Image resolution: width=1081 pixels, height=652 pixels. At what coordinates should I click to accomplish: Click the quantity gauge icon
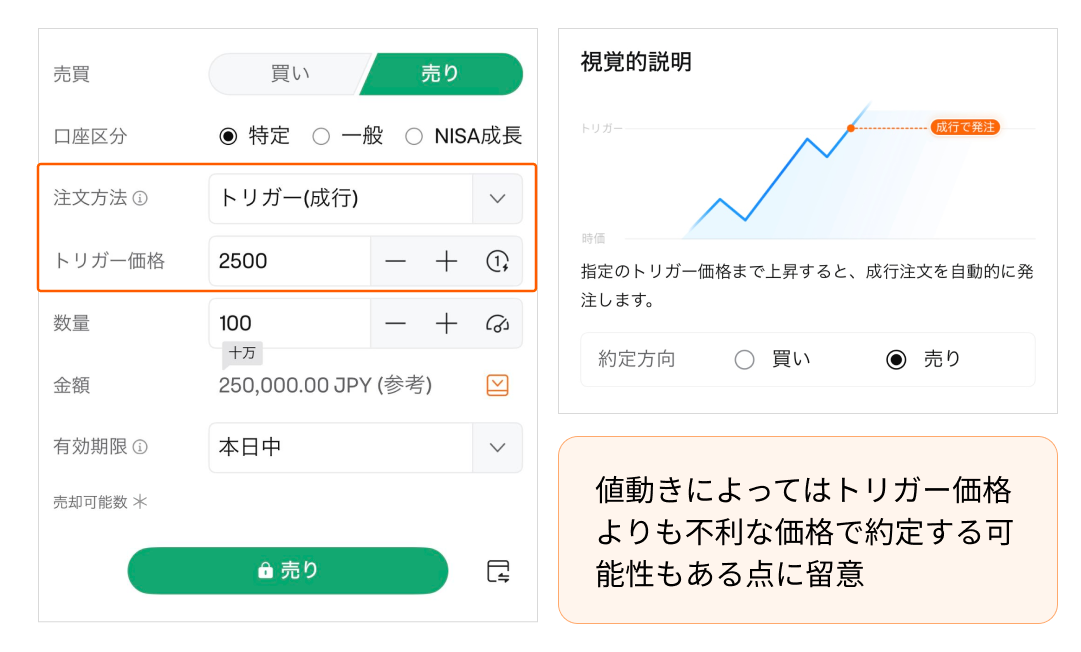[x=497, y=323]
